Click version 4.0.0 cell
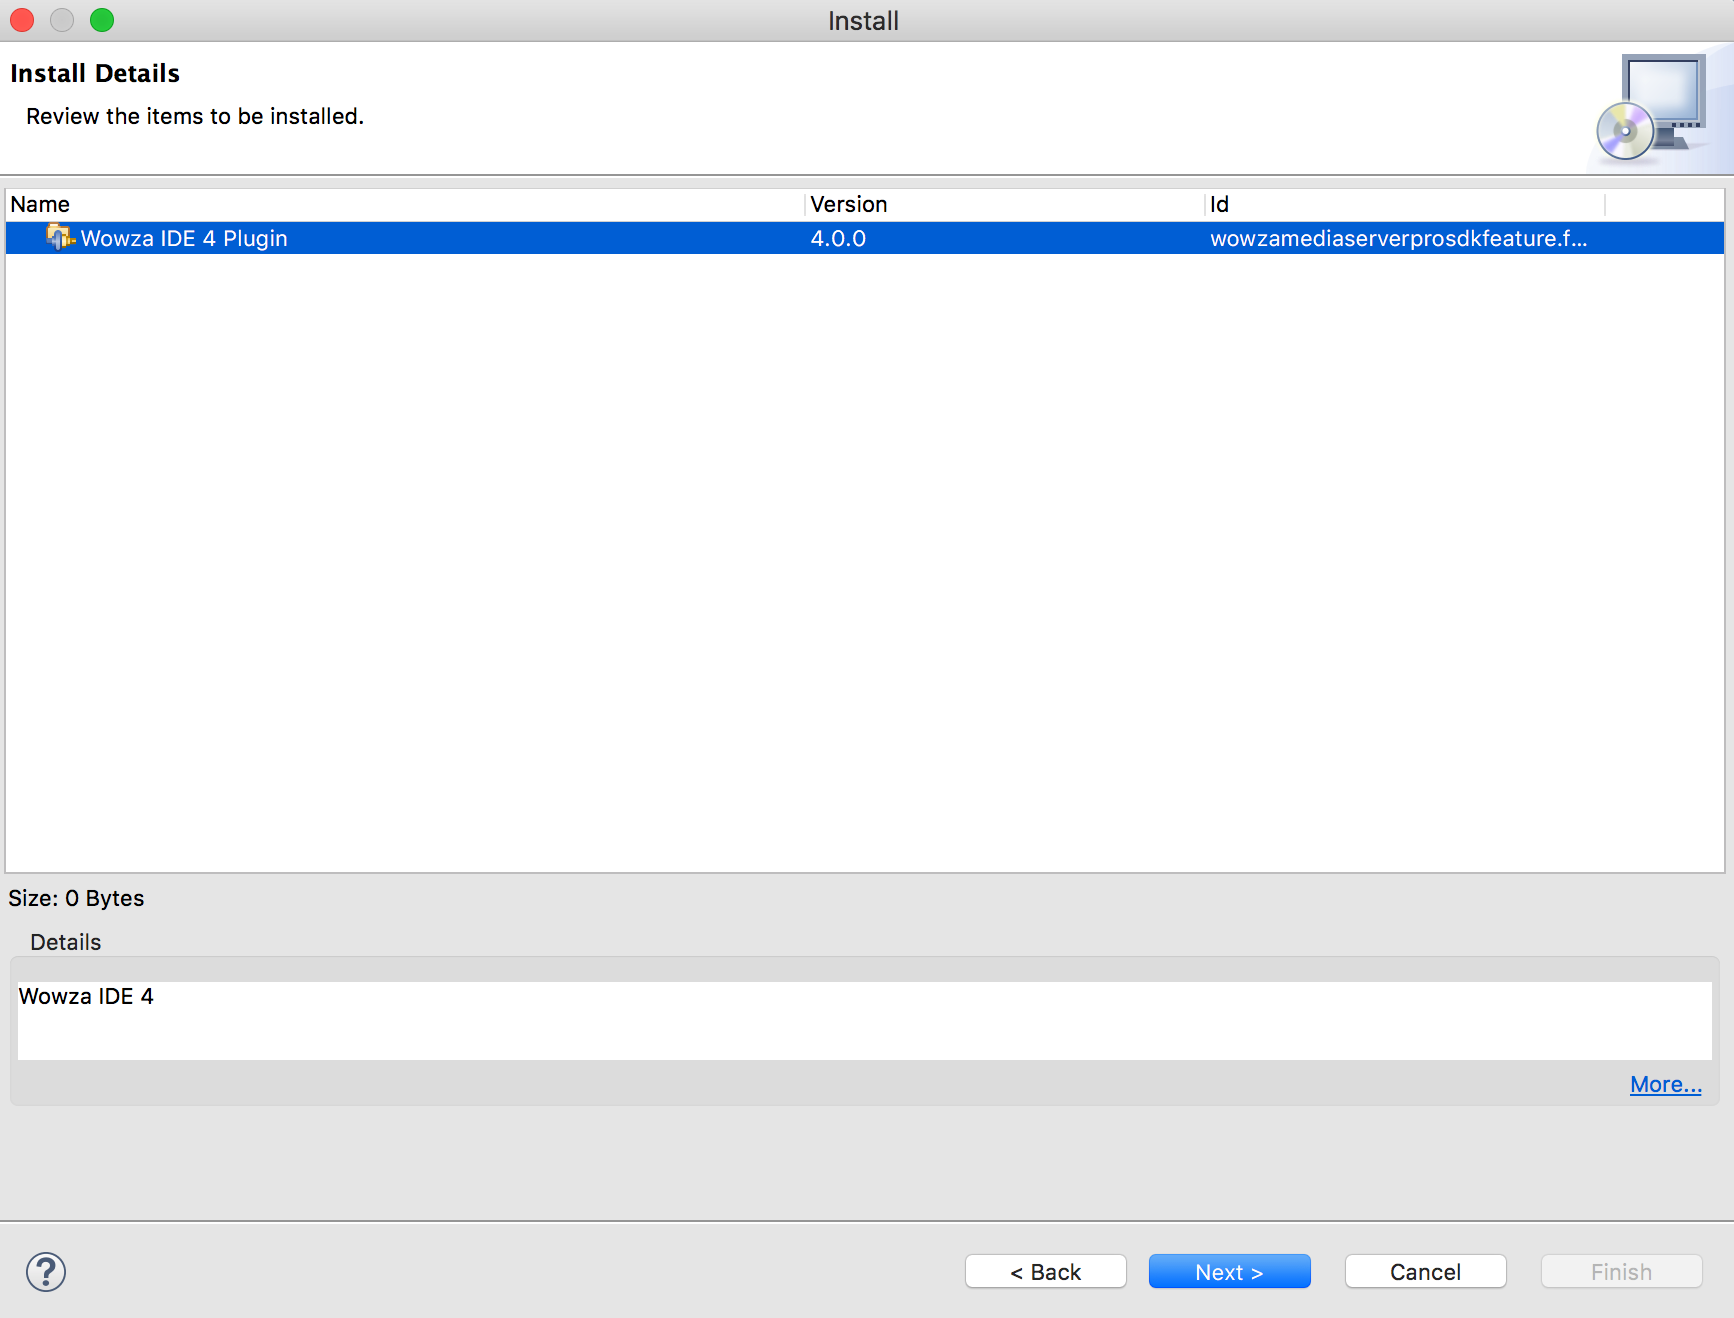Viewport: 1734px width, 1318px height. (x=838, y=238)
